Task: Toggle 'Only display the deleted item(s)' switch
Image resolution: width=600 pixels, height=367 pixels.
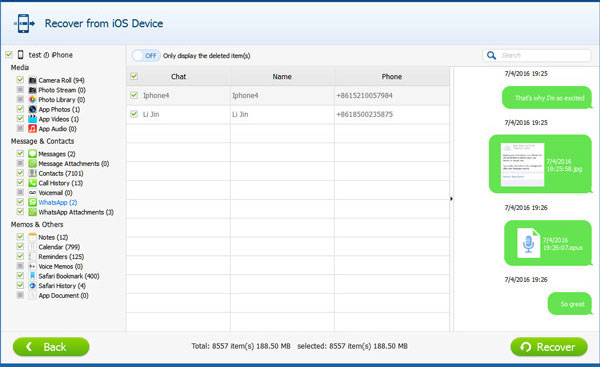Action: [146, 56]
